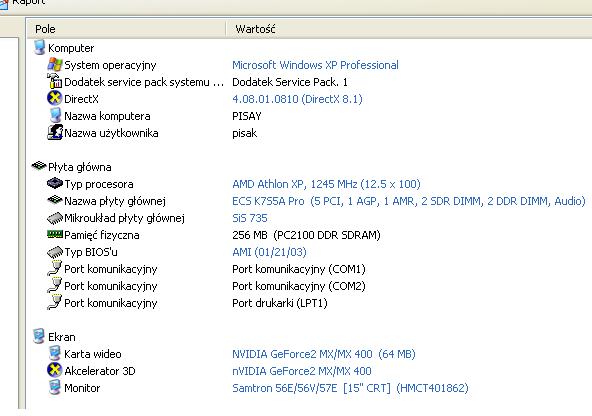Click the user name value pisak
This screenshot has width=592, height=416.
pyautogui.click(x=245, y=133)
